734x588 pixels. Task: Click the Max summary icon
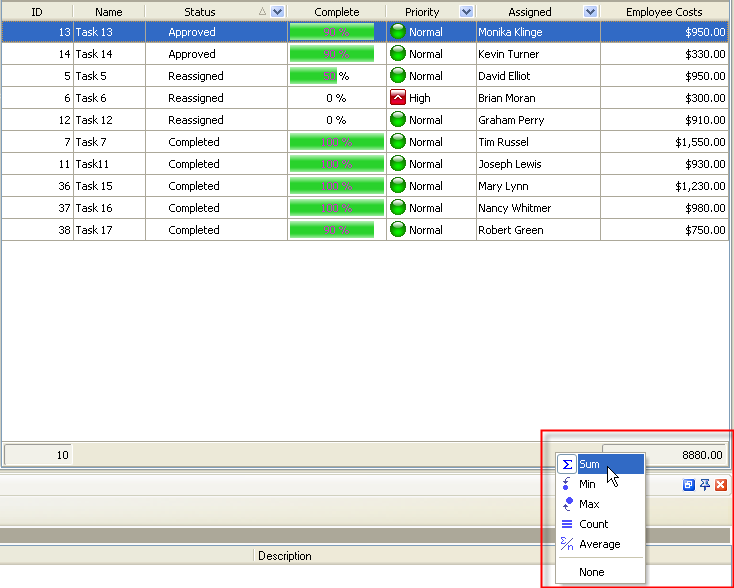click(567, 504)
